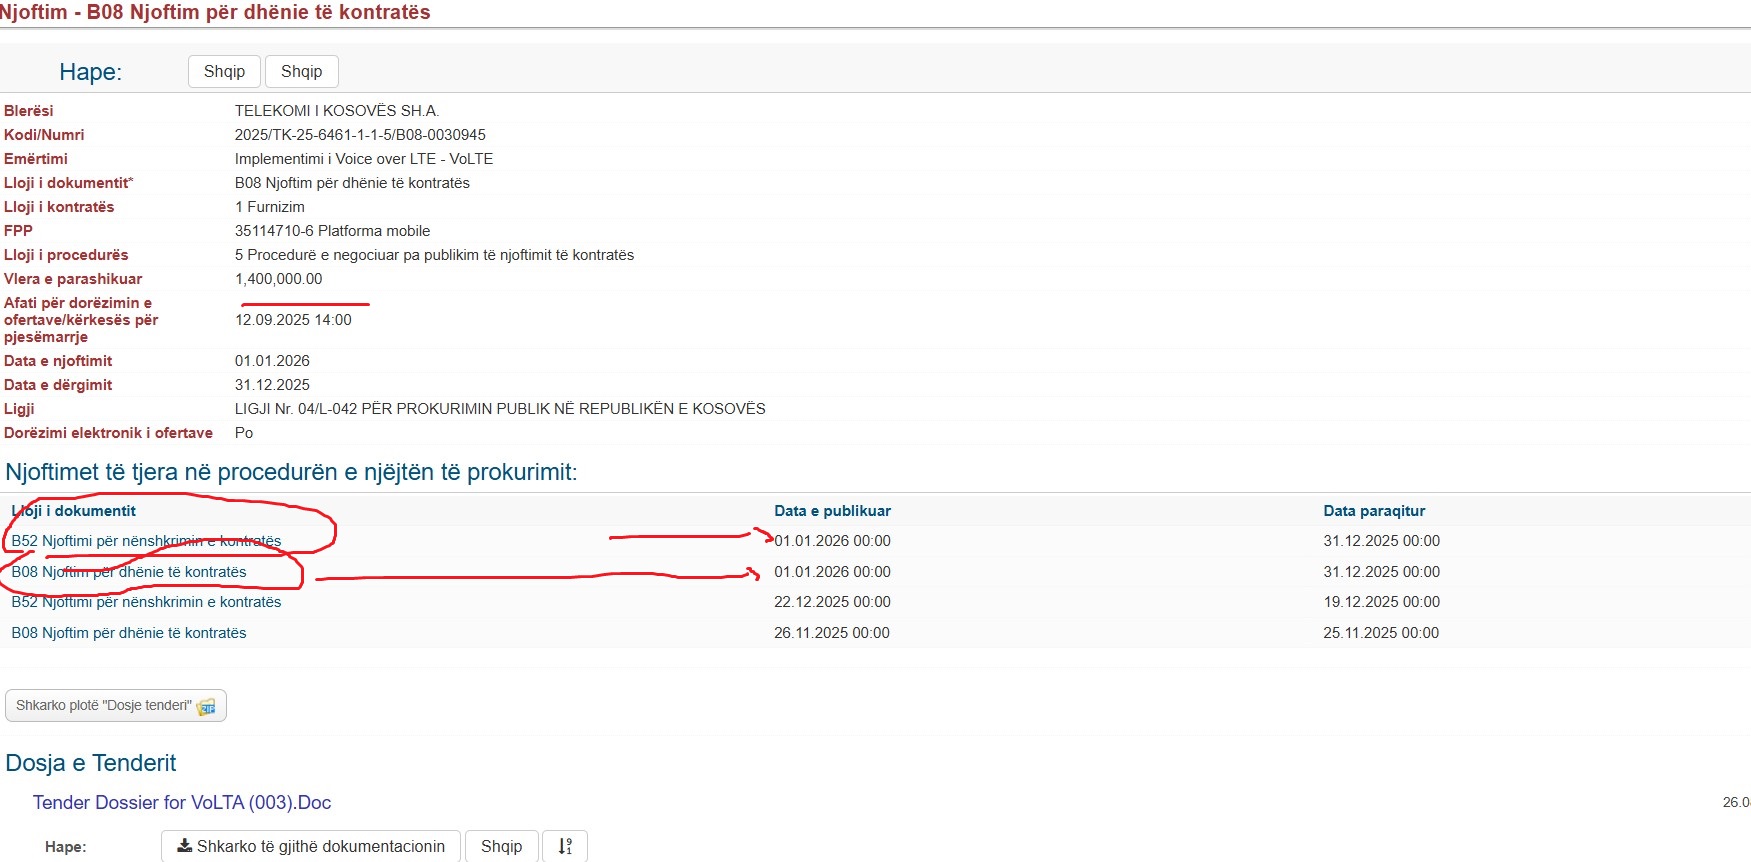
Task: Click the numeric sort order icon button
Action: point(565,846)
